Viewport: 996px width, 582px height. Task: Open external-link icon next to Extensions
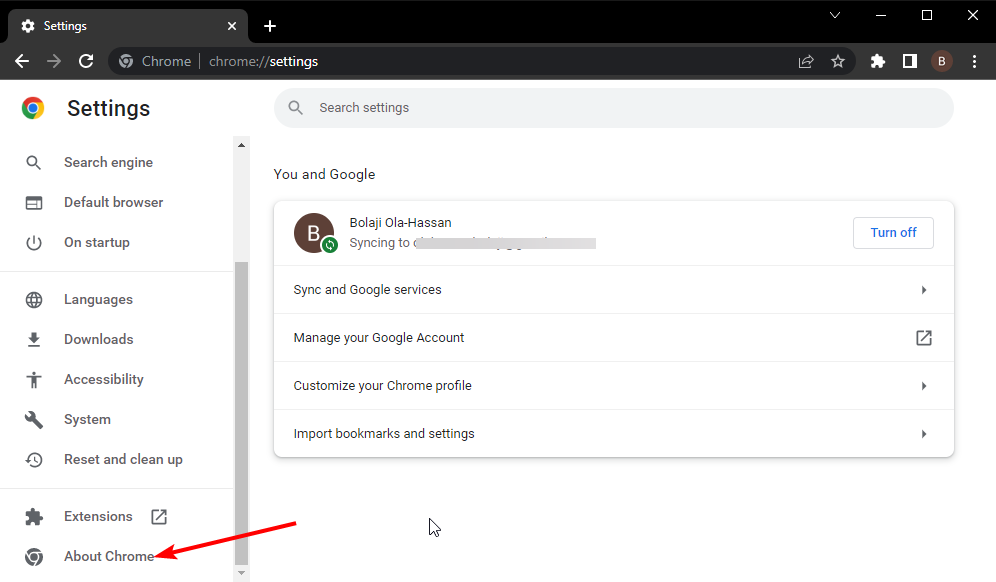[159, 517]
